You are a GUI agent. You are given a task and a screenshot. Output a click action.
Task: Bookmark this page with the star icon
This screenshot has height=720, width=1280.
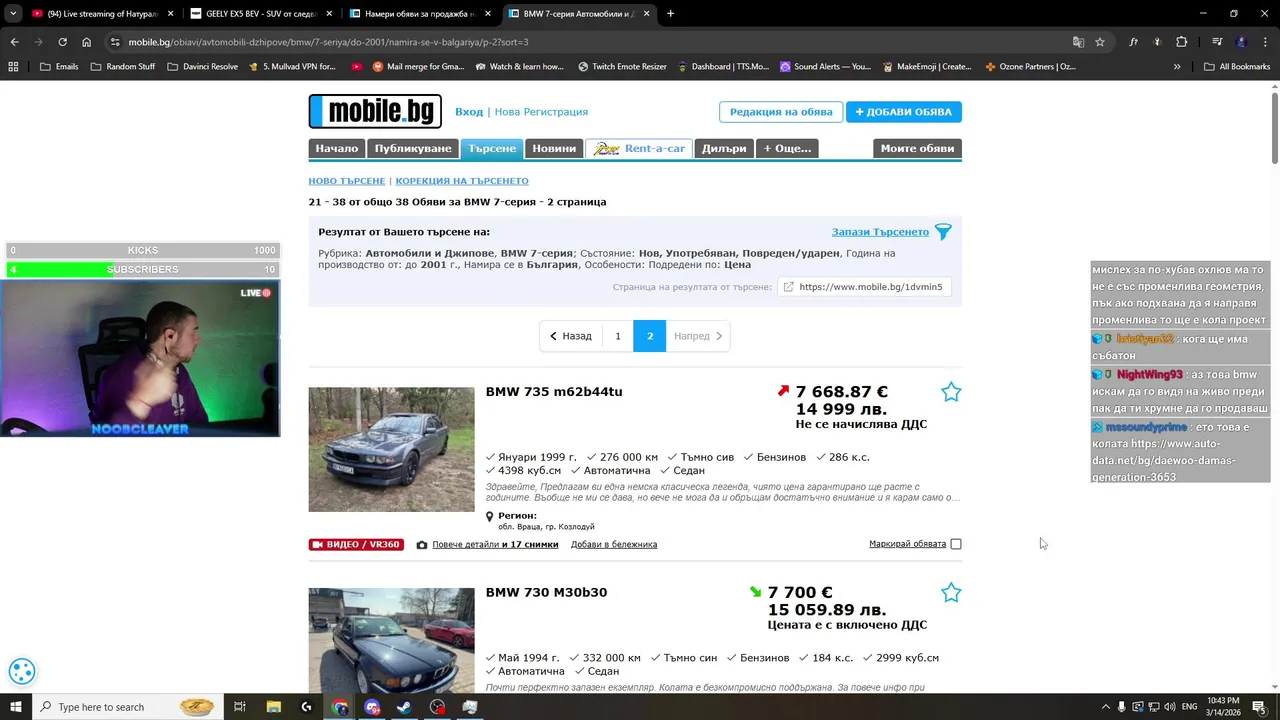pyautogui.click(x=1100, y=42)
